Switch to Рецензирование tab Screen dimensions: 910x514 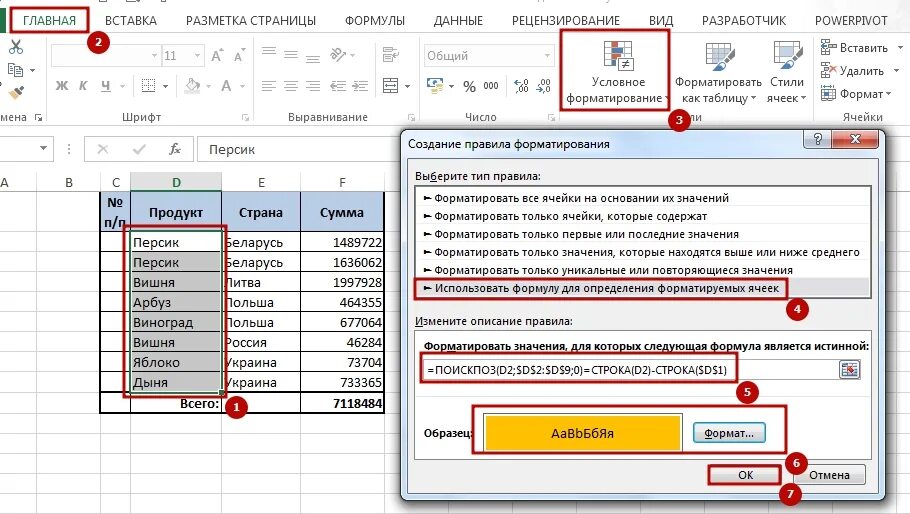pyautogui.click(x=566, y=20)
